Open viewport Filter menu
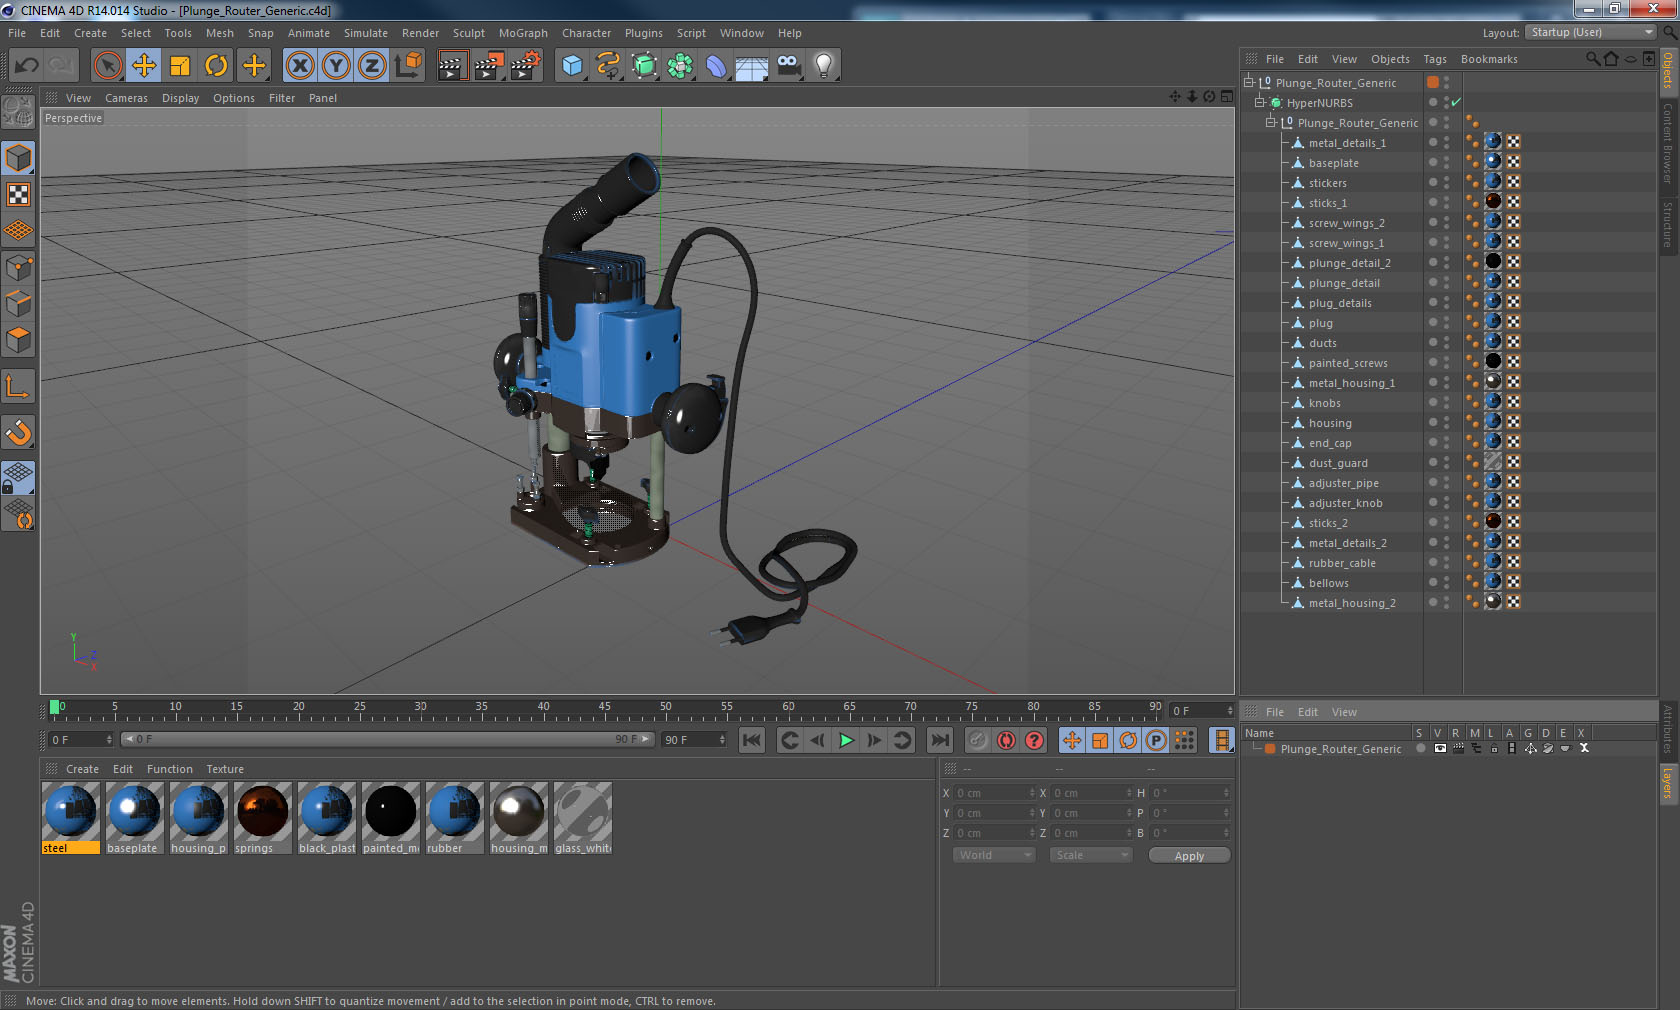This screenshot has height=1010, width=1680. point(282,98)
